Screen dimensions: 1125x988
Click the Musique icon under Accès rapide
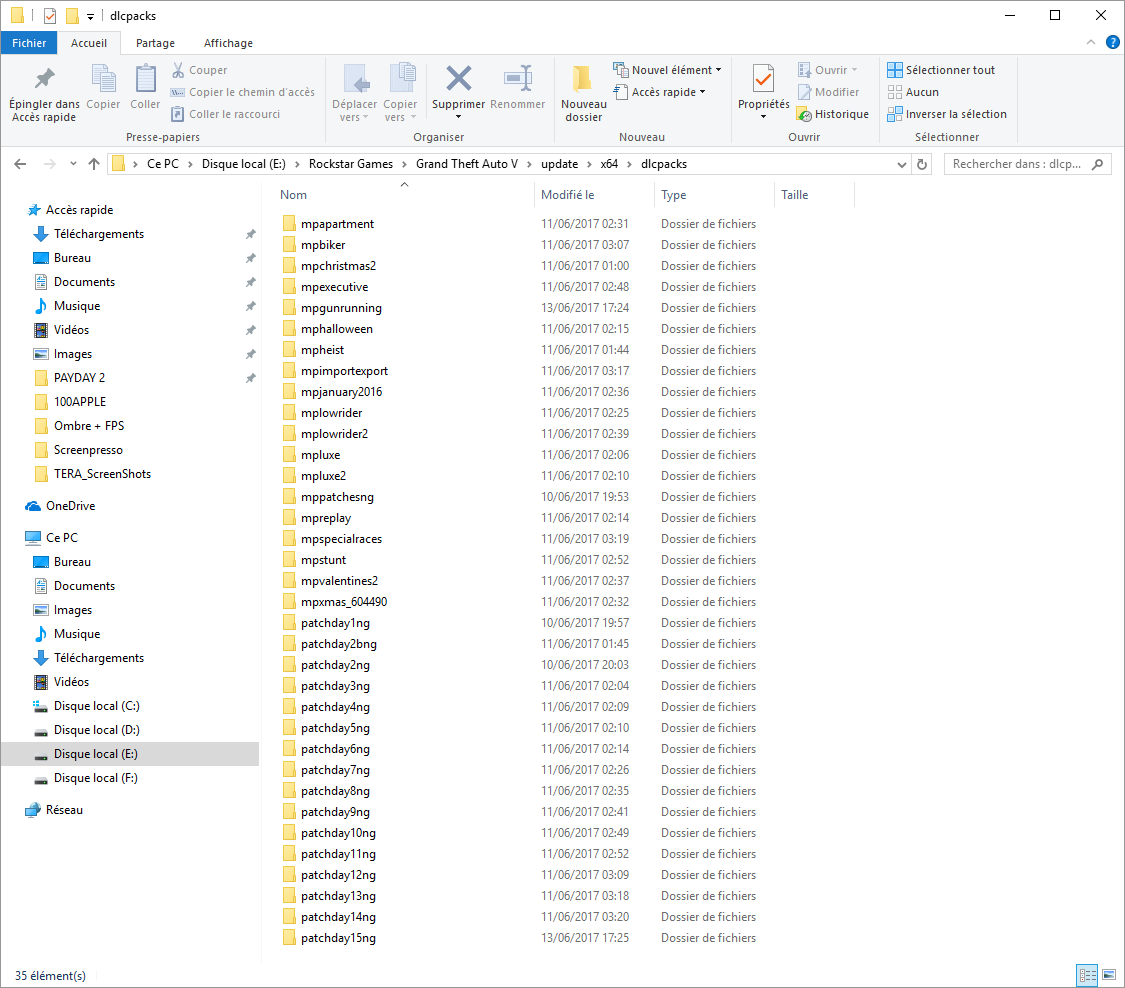click(41, 306)
